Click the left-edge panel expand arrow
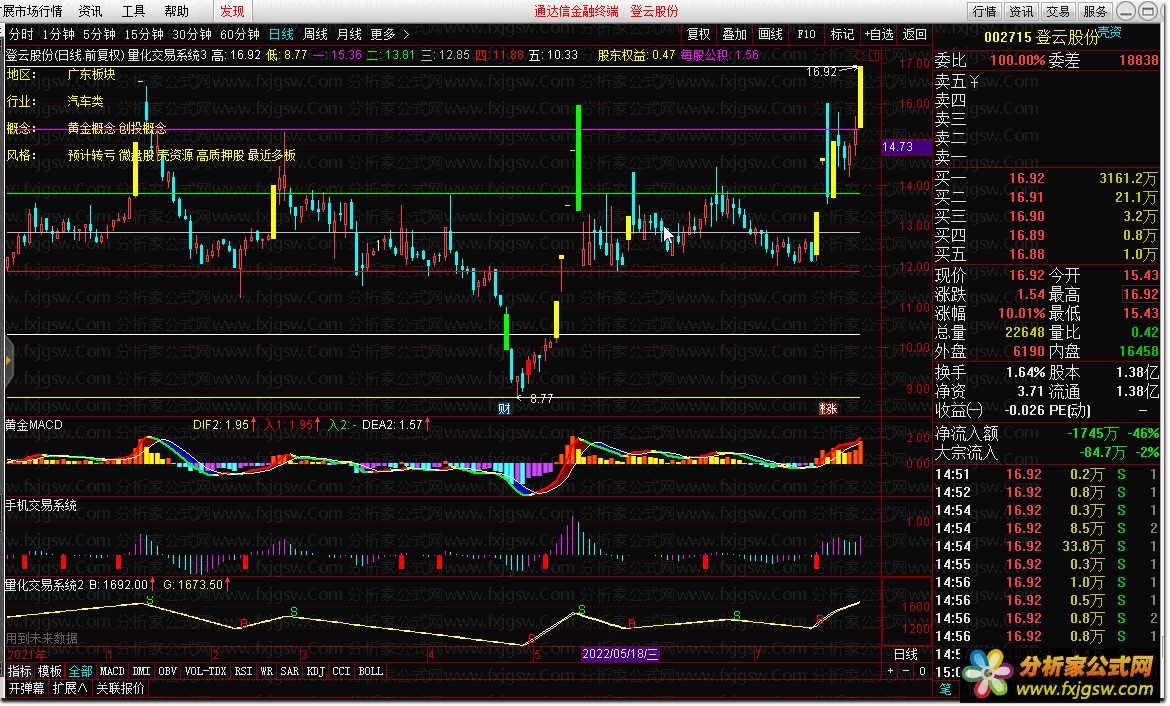Viewport: 1170px width, 706px height. [7, 361]
